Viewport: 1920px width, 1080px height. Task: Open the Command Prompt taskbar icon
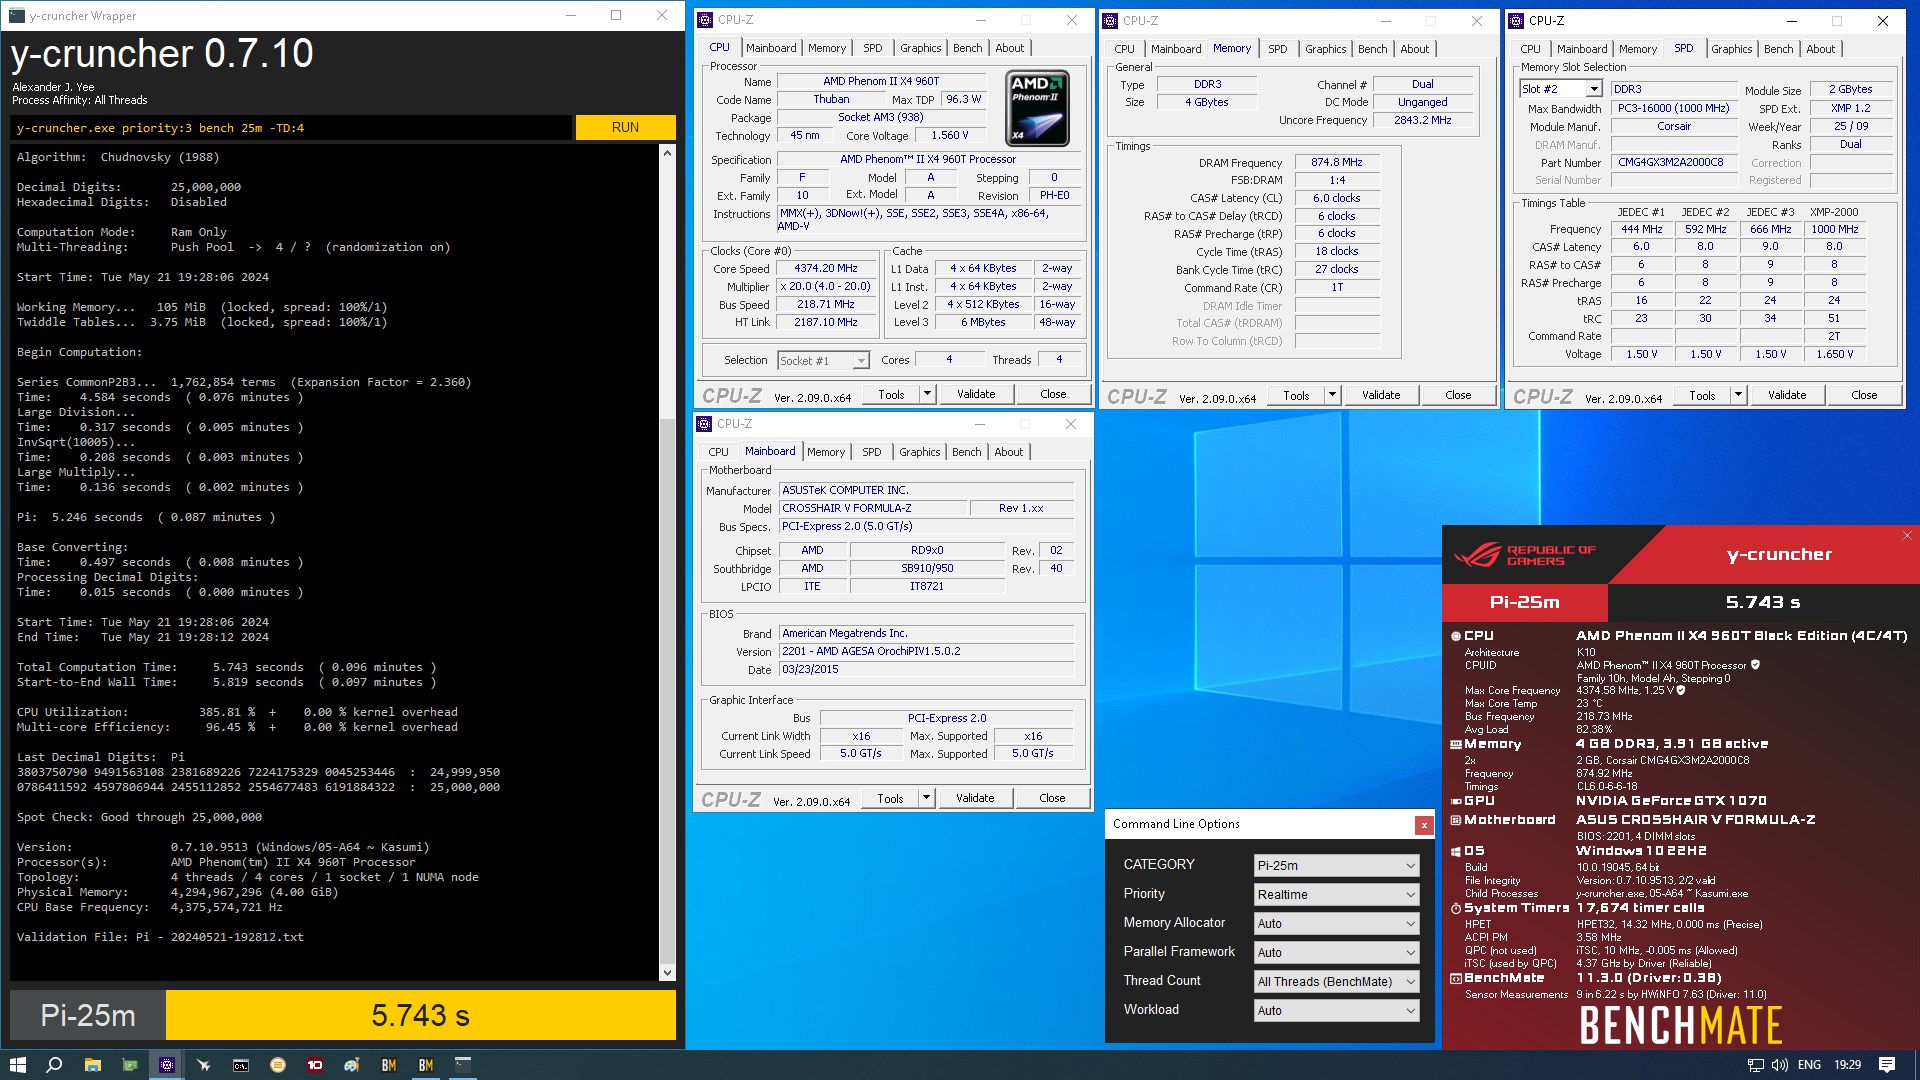(241, 1065)
